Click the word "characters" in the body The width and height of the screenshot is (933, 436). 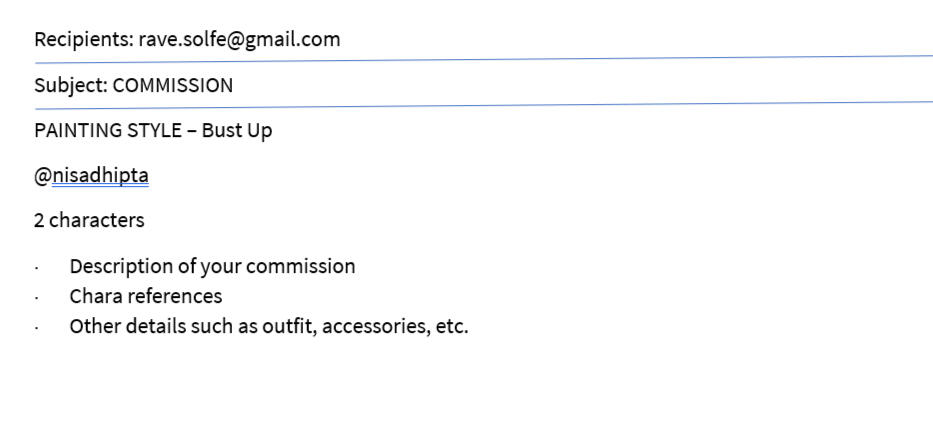pyautogui.click(x=97, y=220)
